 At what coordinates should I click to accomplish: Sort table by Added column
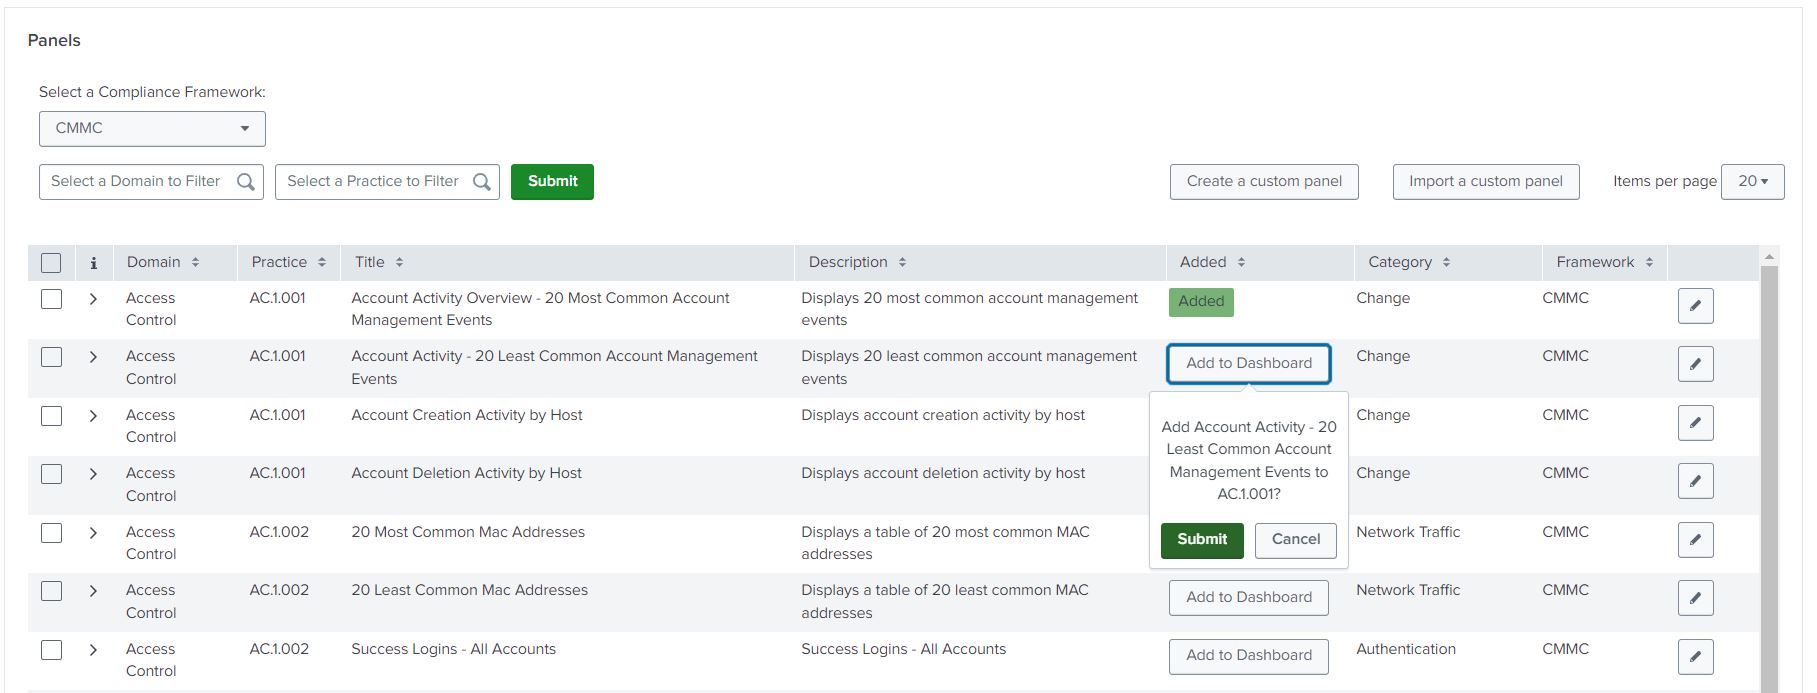tap(1241, 262)
